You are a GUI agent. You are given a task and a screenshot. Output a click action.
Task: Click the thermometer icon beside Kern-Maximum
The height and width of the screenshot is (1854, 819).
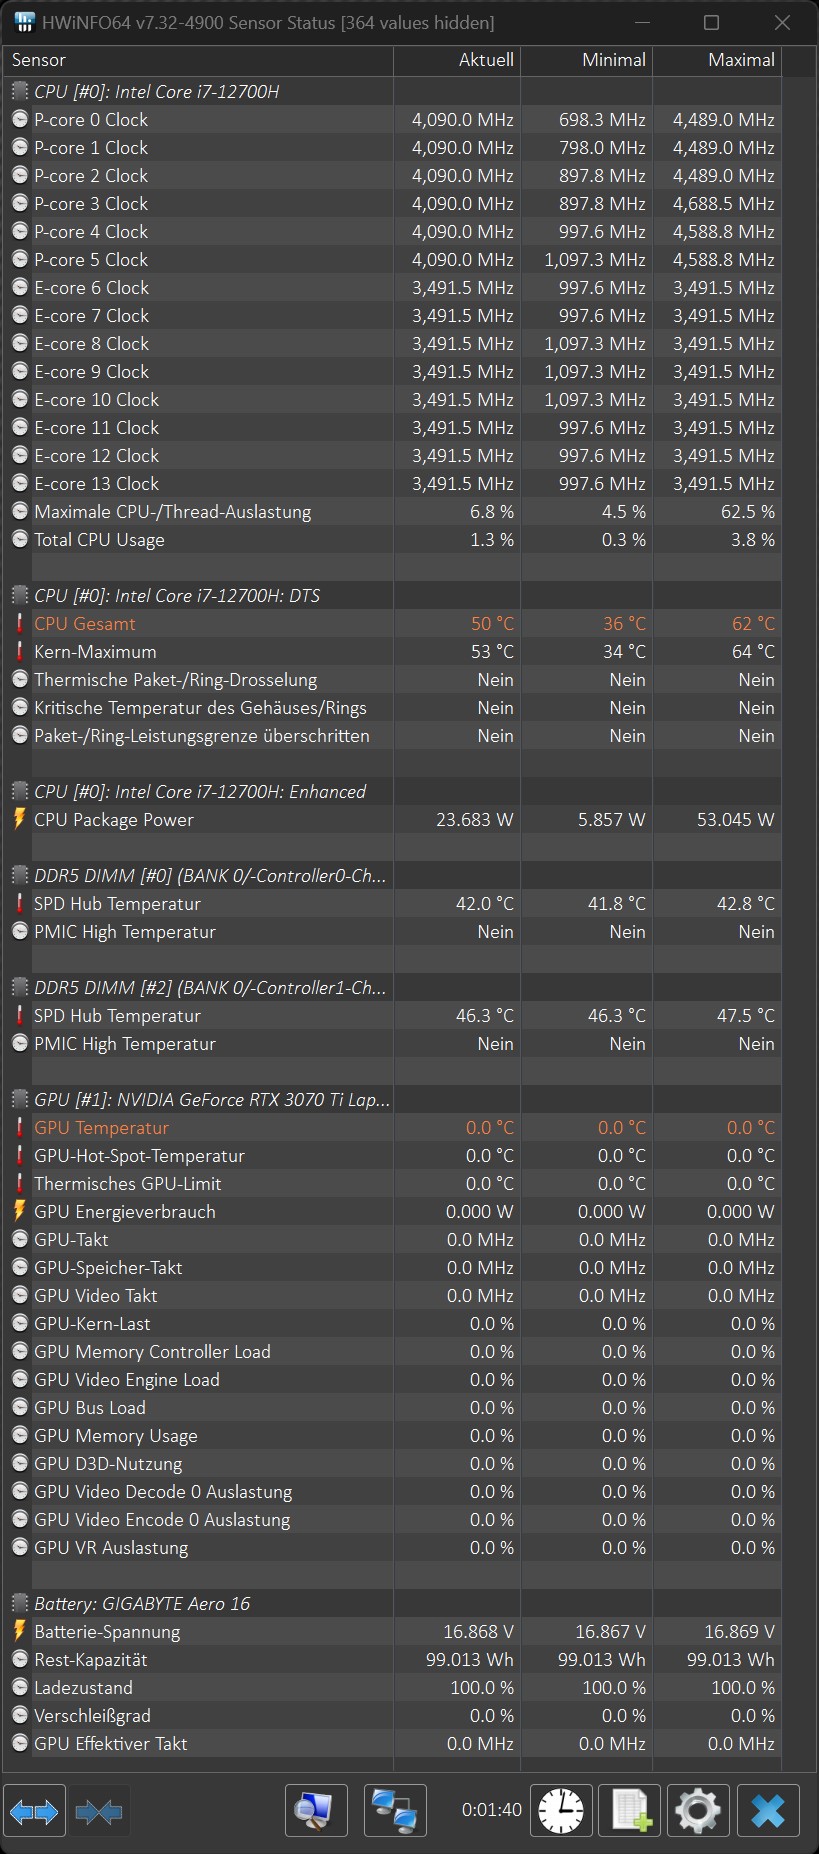coord(20,651)
